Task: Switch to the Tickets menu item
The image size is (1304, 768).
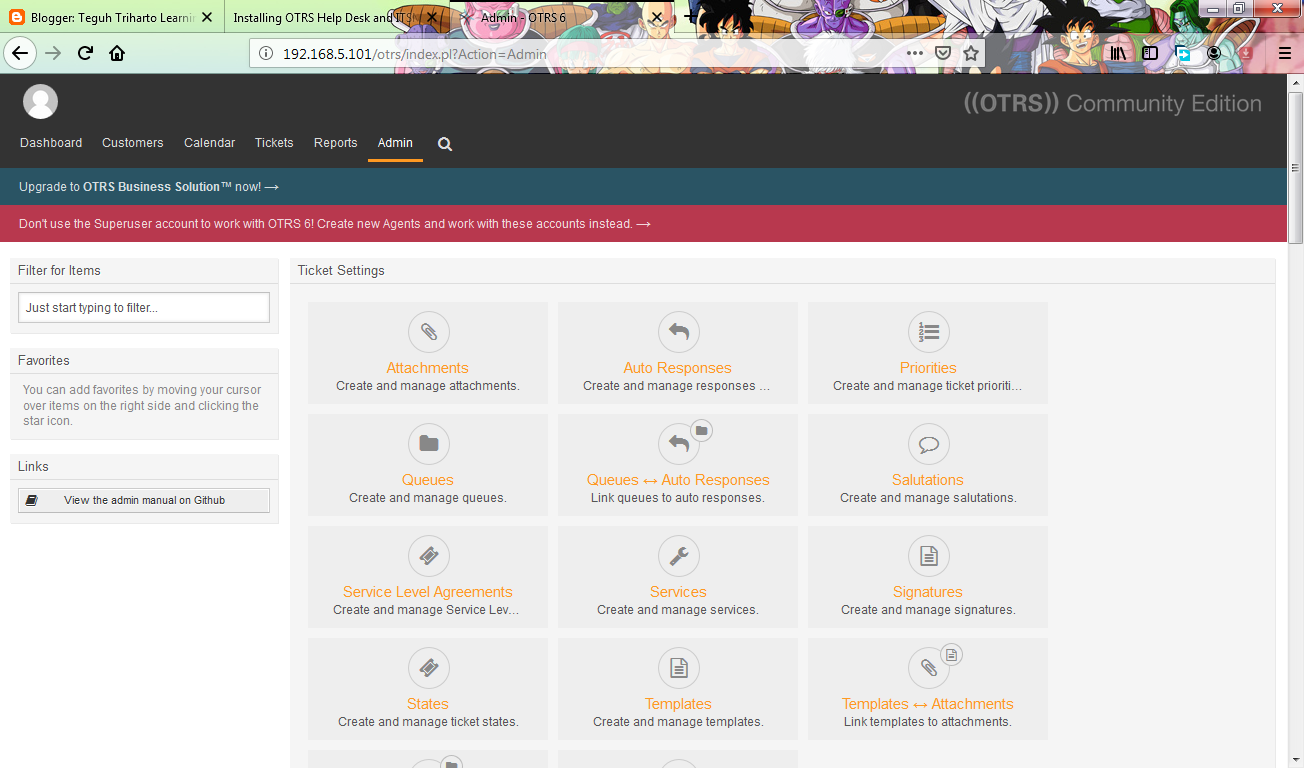Action: [273, 142]
